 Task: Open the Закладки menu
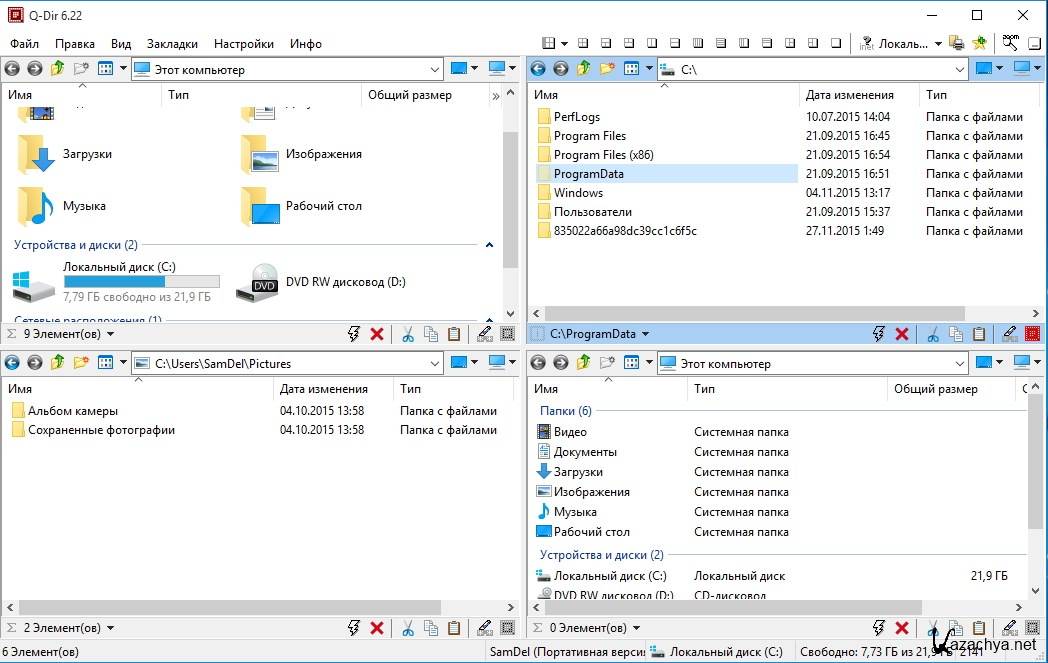tap(172, 44)
